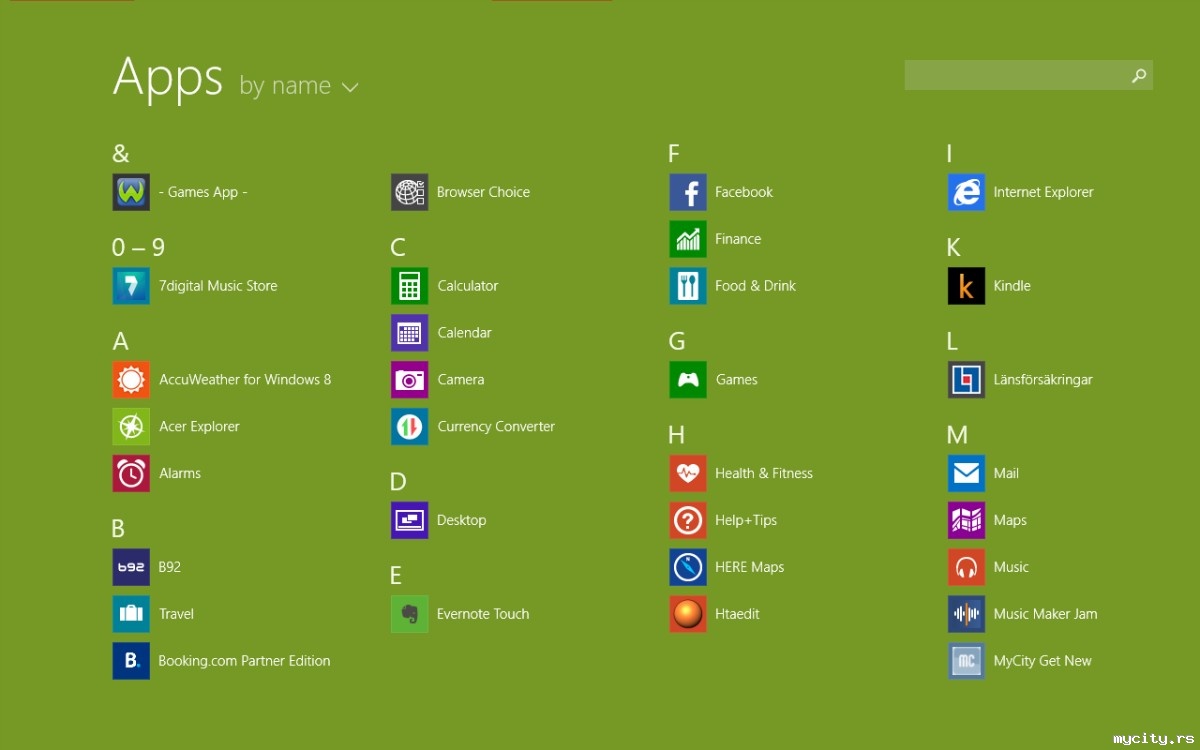Click the Camera app icon
1200x750 pixels.
click(409, 380)
